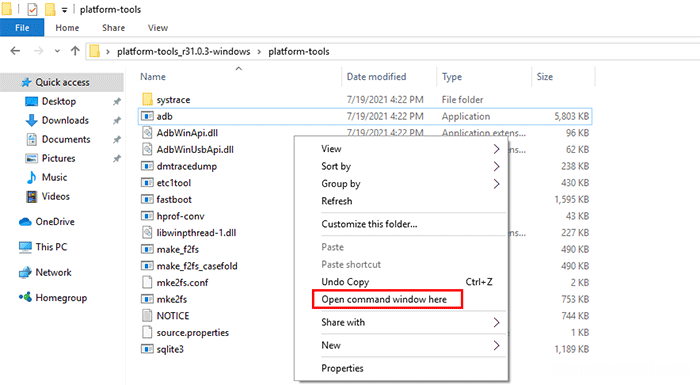Expand the View submenu in context menu

[x=496, y=149]
